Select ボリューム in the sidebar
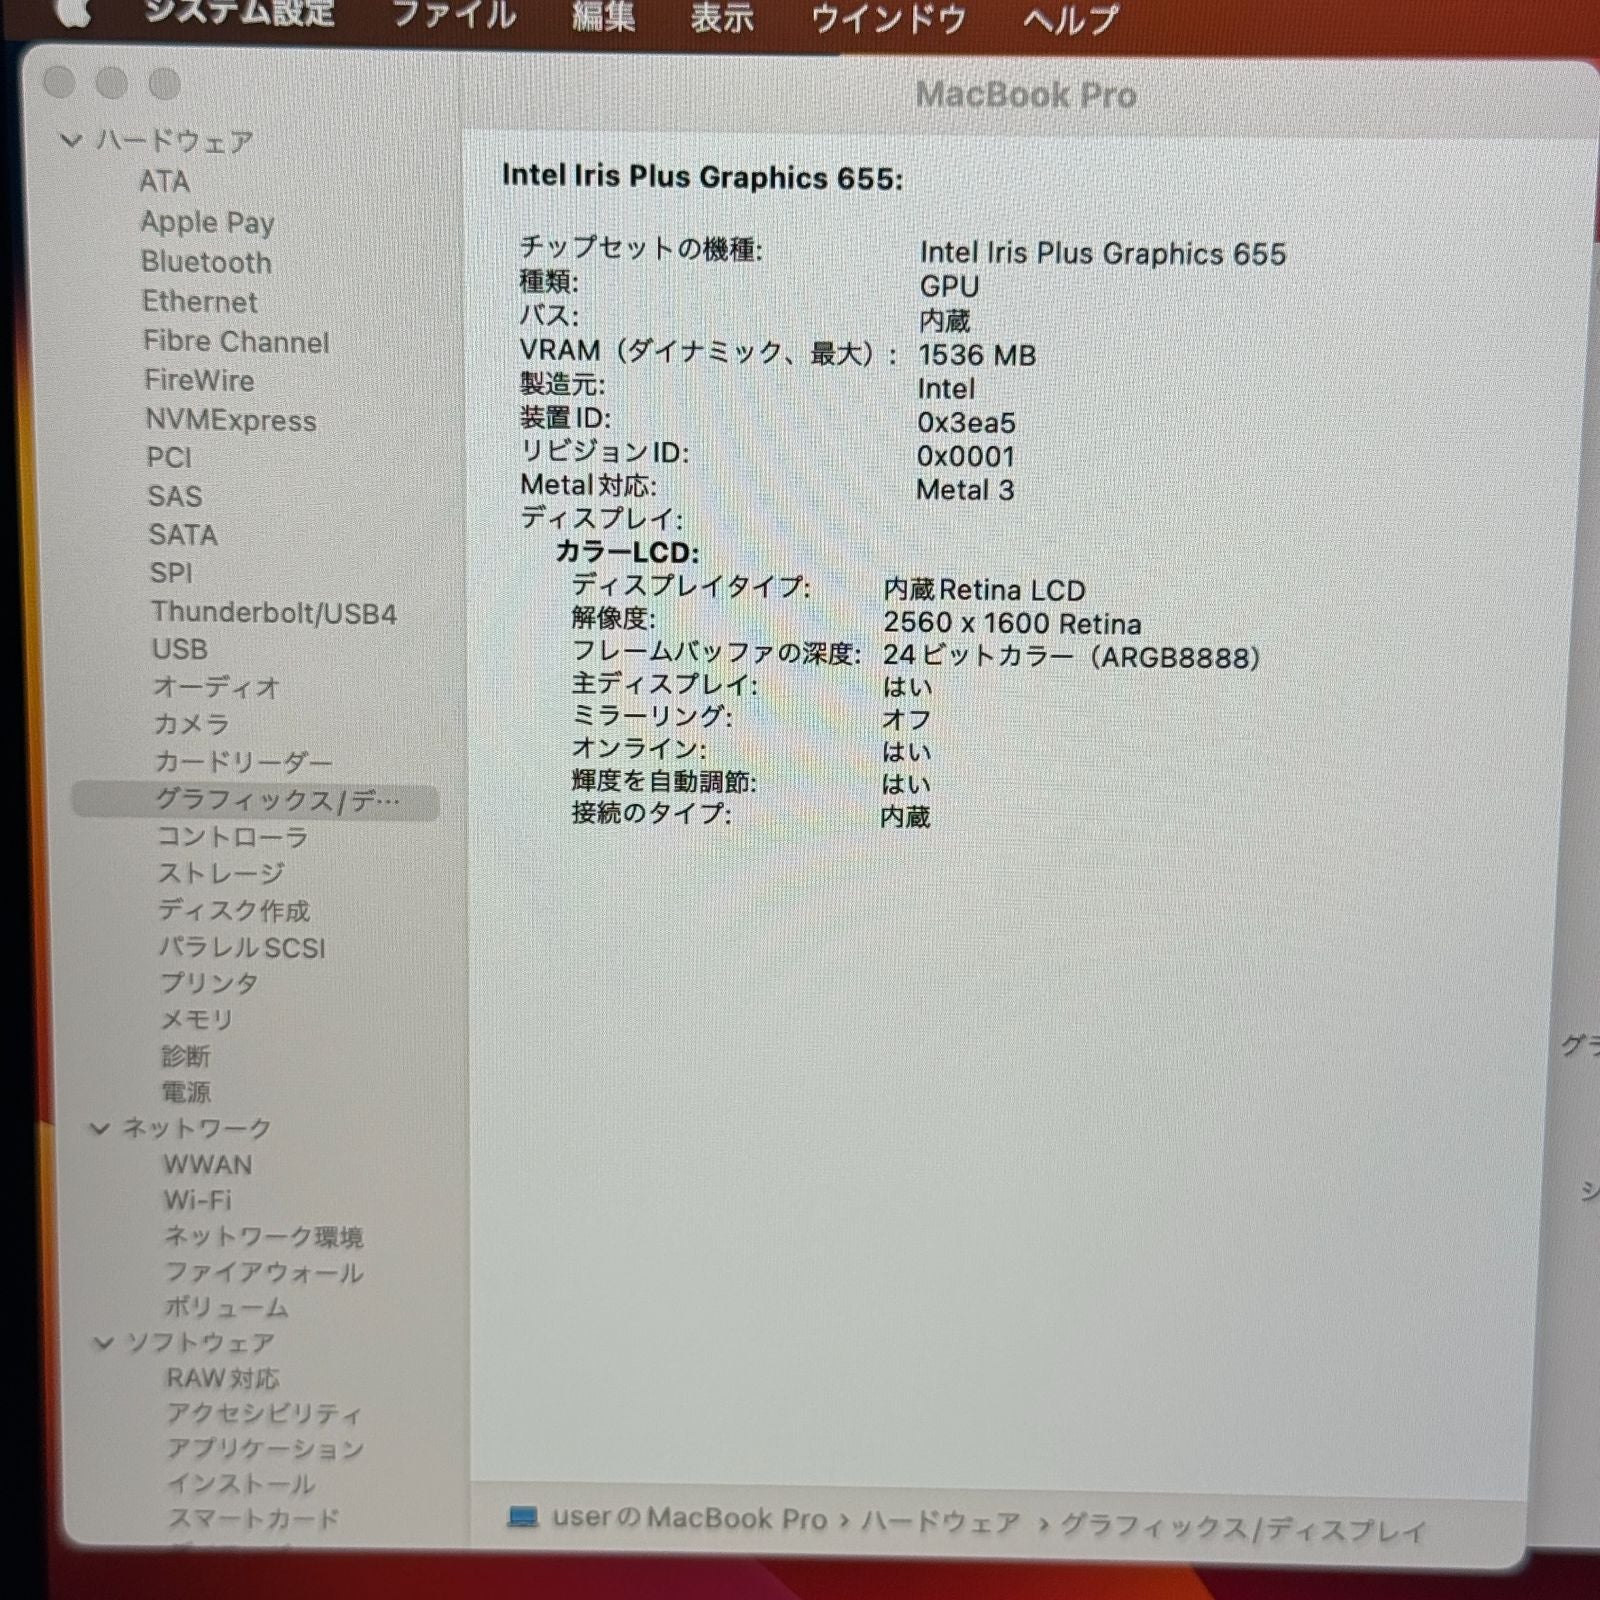 tap(227, 1307)
